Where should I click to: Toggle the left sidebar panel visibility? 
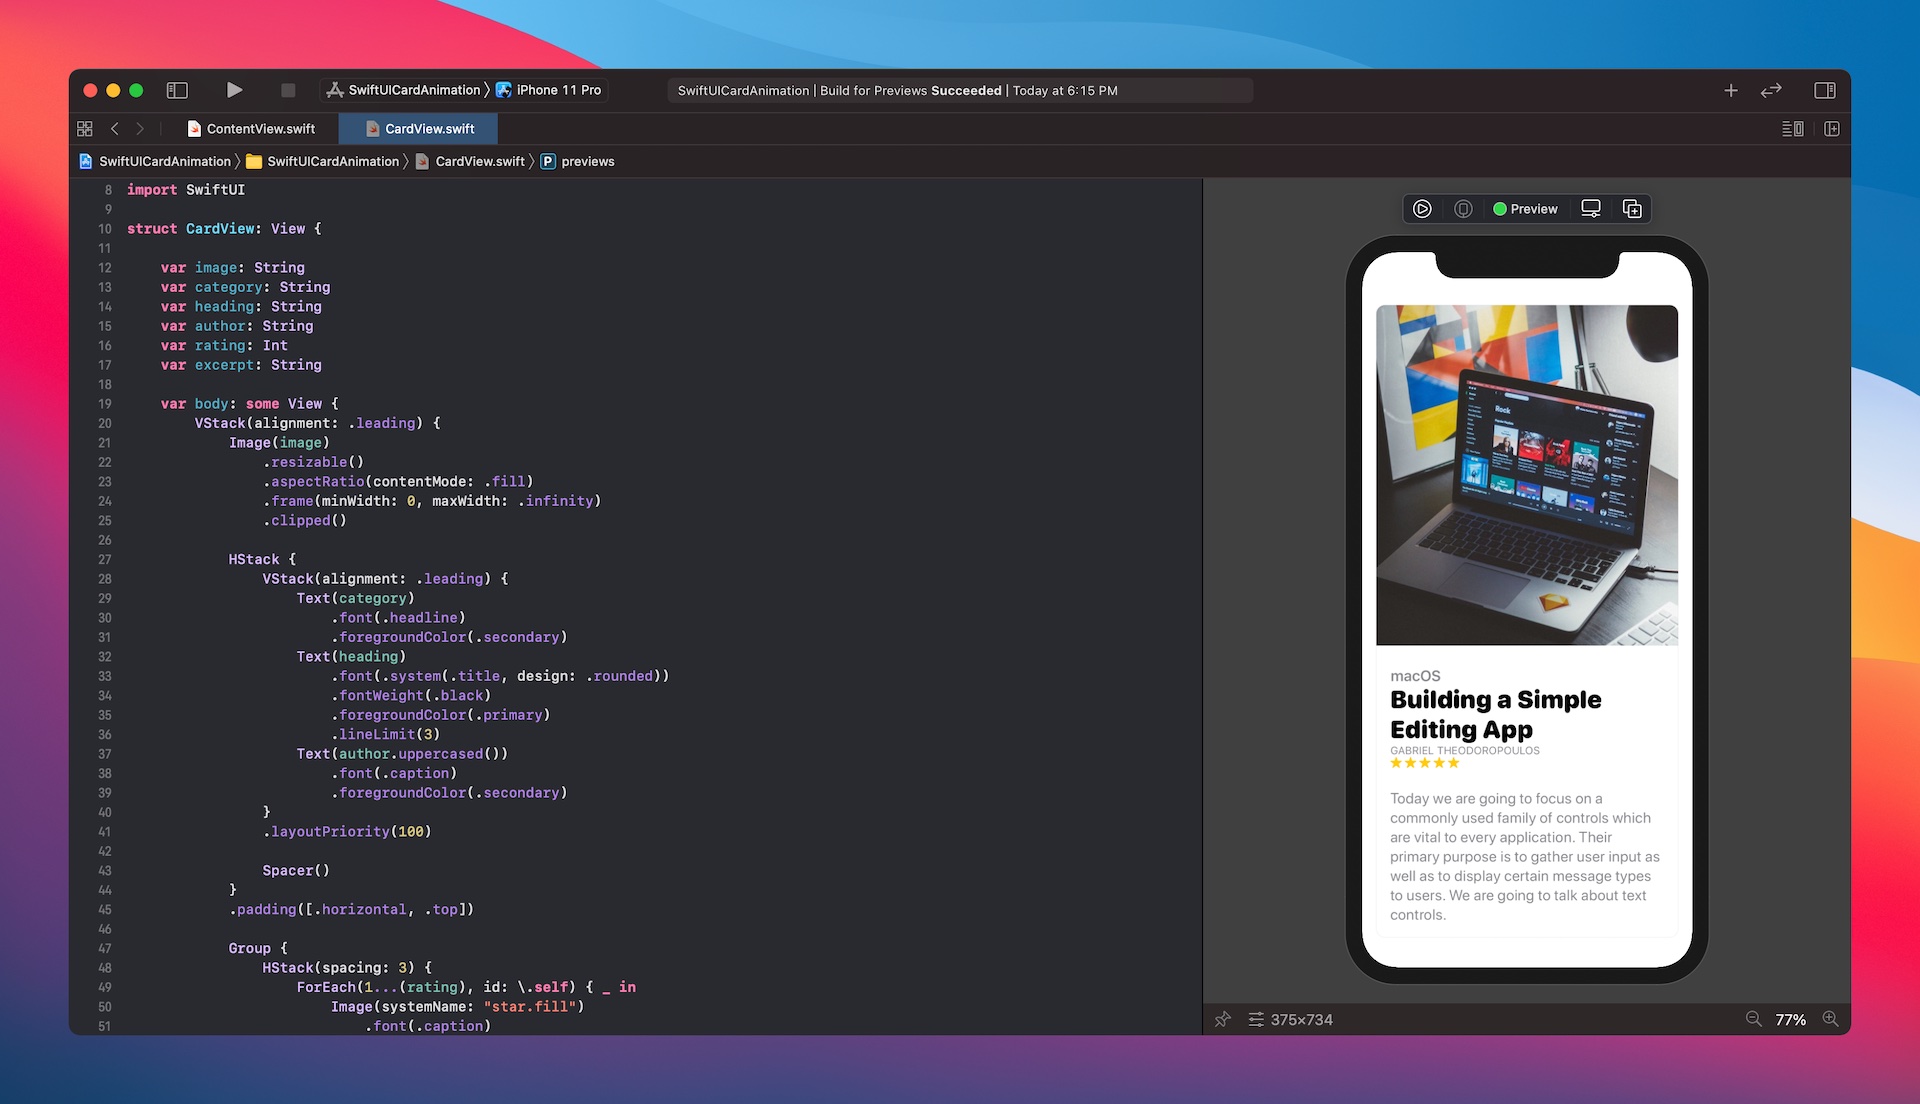tap(175, 90)
